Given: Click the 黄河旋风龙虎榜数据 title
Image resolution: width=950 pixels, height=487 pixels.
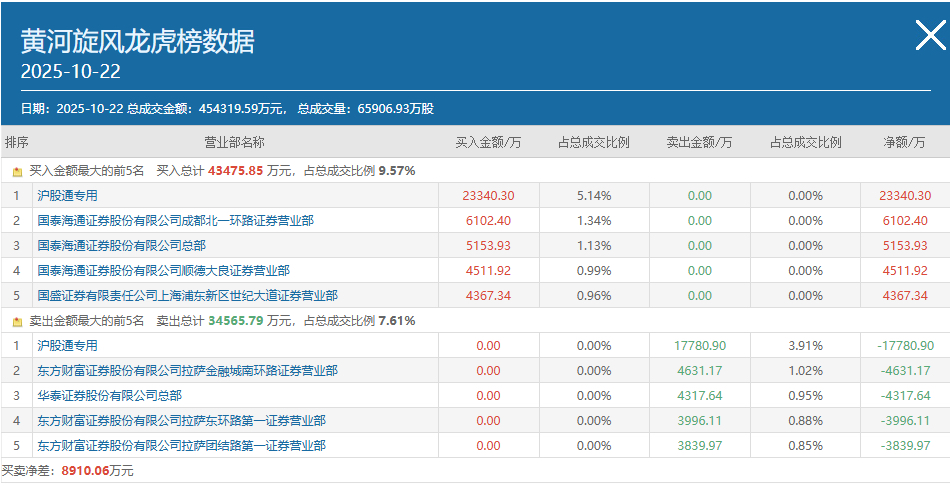Looking at the screenshot, I should click(x=138, y=42).
